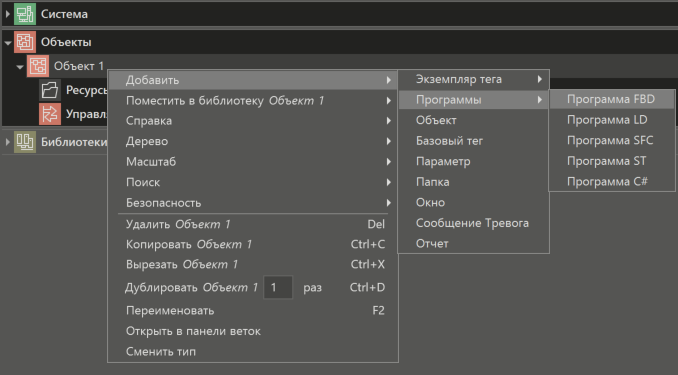Expand the Библиотеки tree node

[x=7, y=142]
